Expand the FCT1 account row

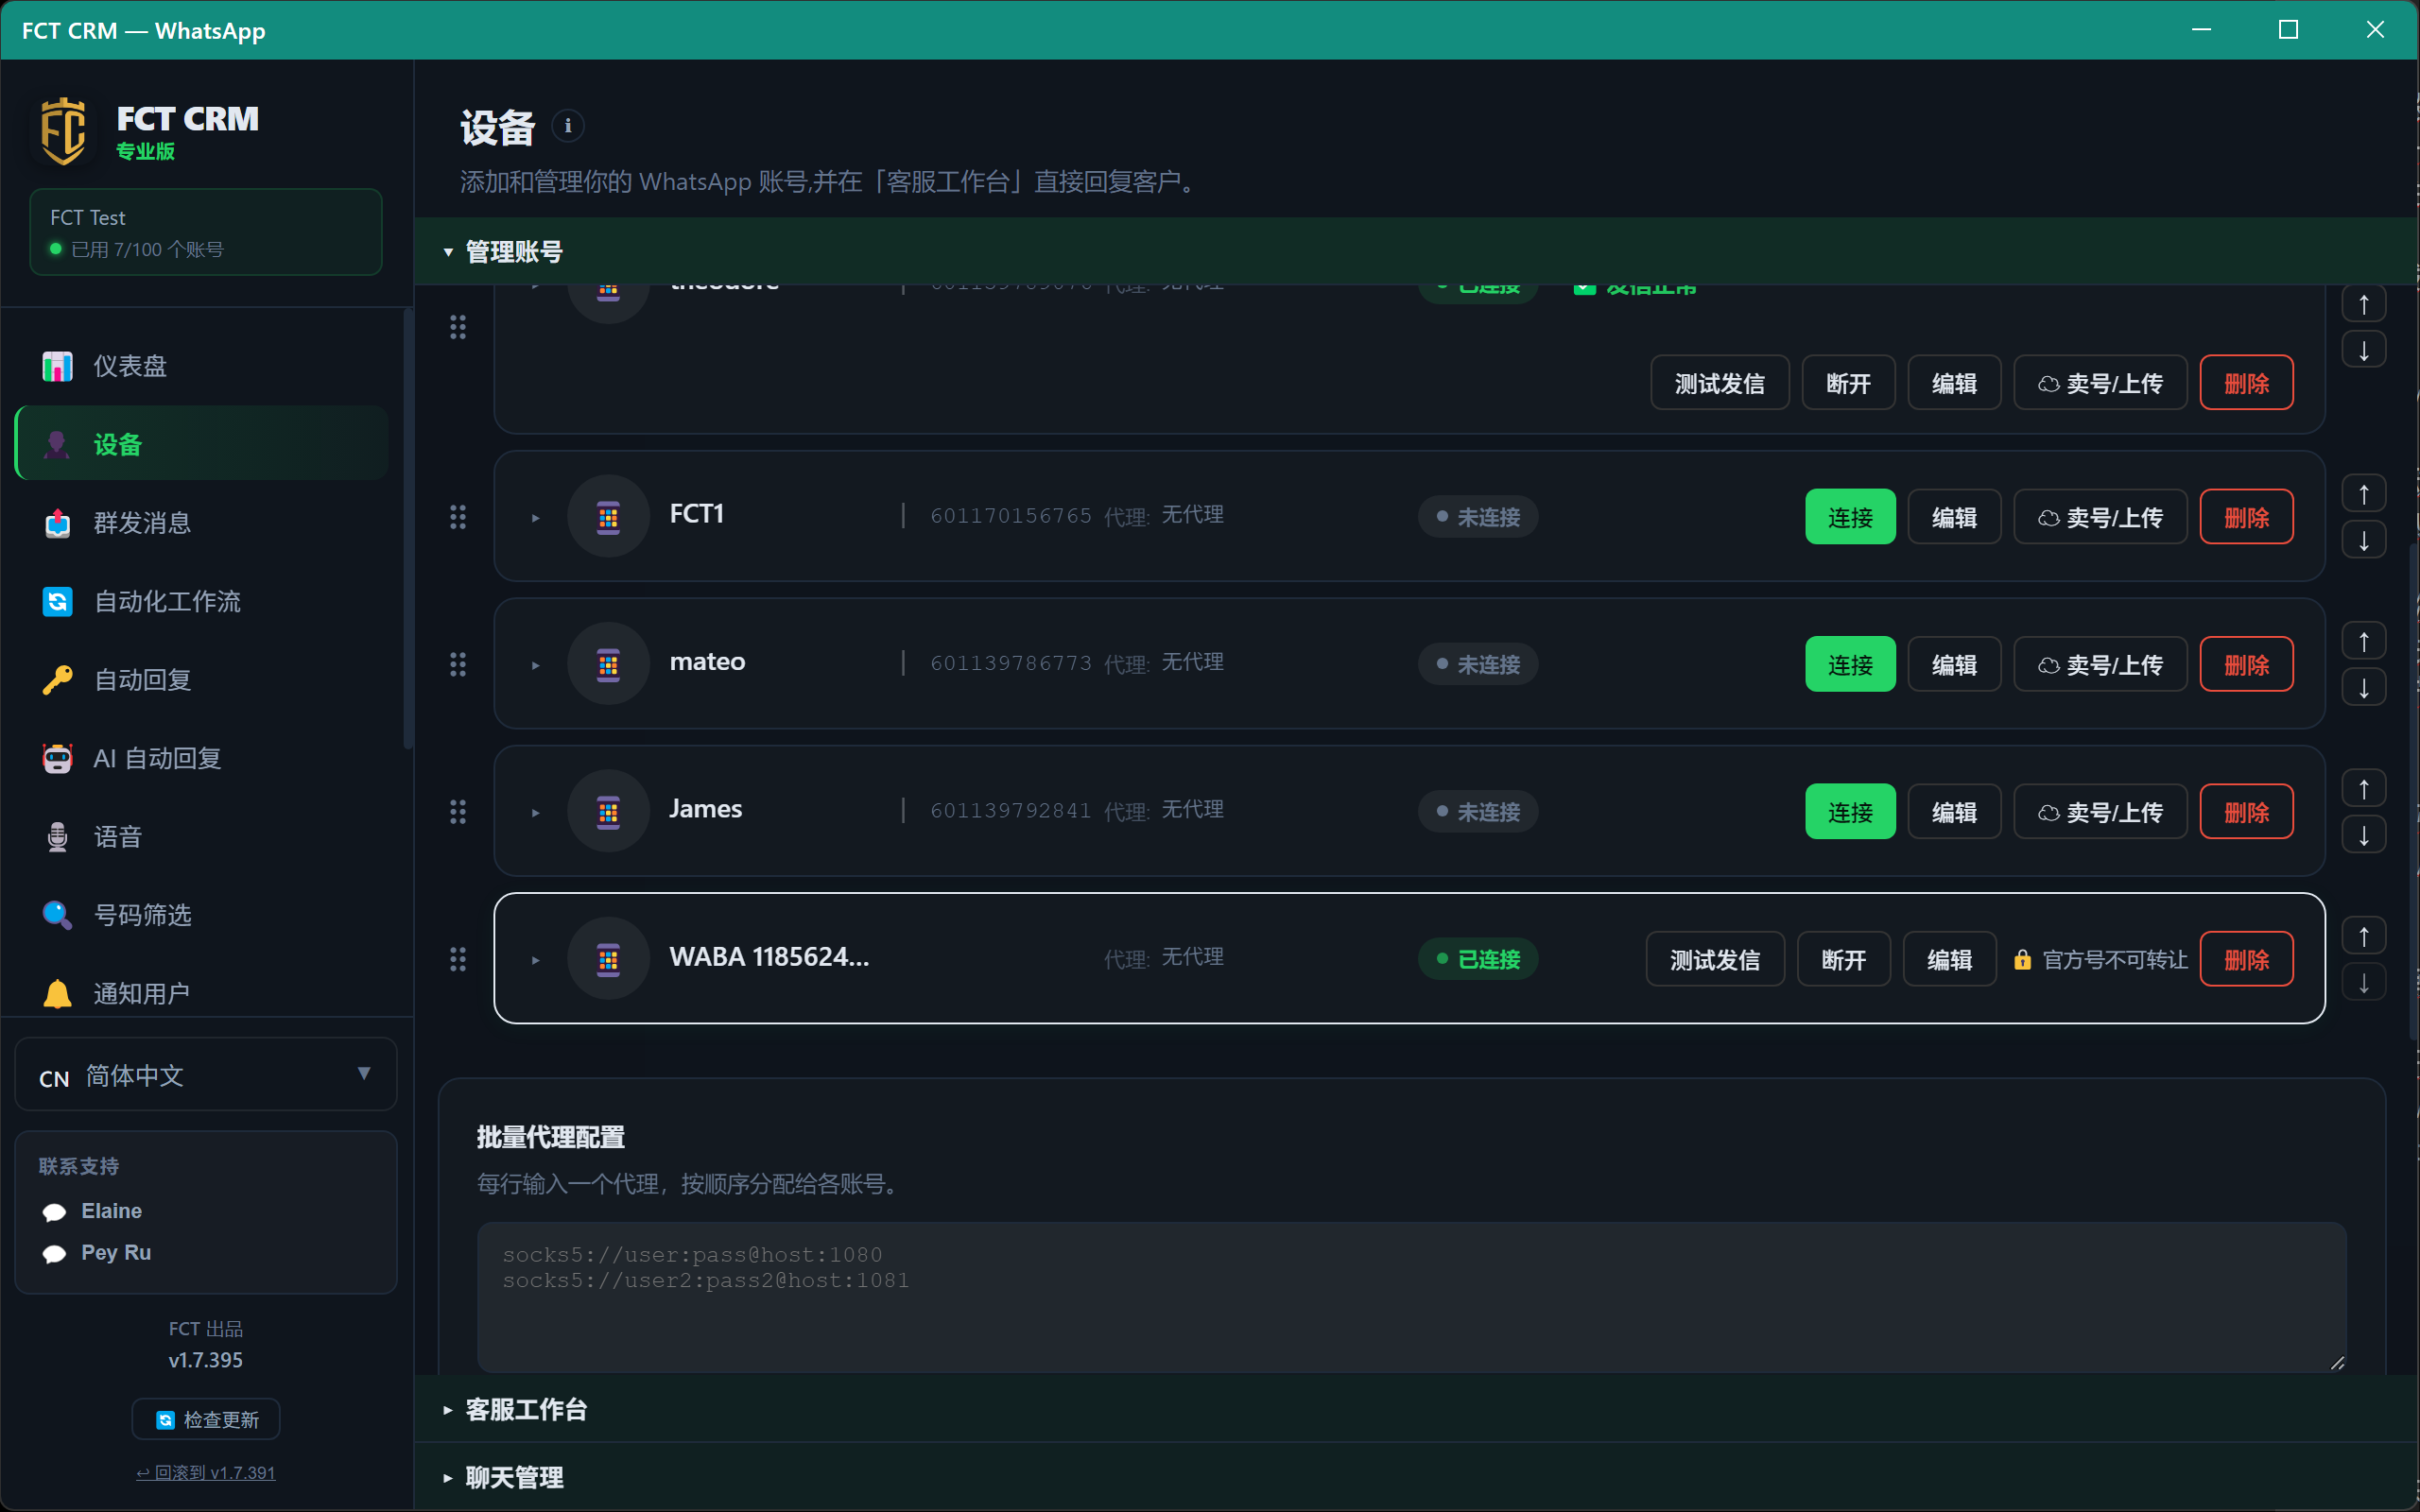pos(536,518)
